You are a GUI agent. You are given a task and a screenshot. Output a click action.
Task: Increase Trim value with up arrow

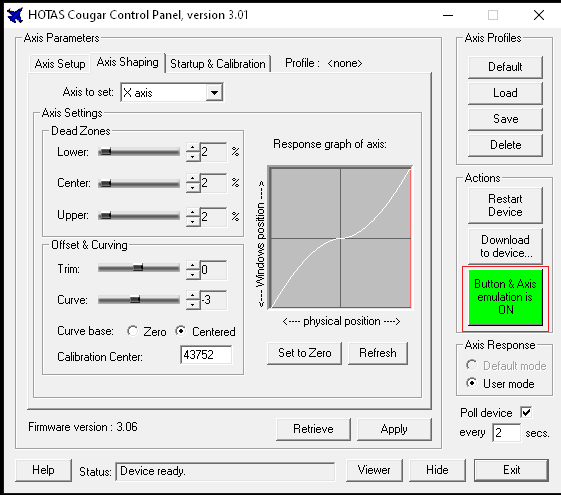pos(193,265)
